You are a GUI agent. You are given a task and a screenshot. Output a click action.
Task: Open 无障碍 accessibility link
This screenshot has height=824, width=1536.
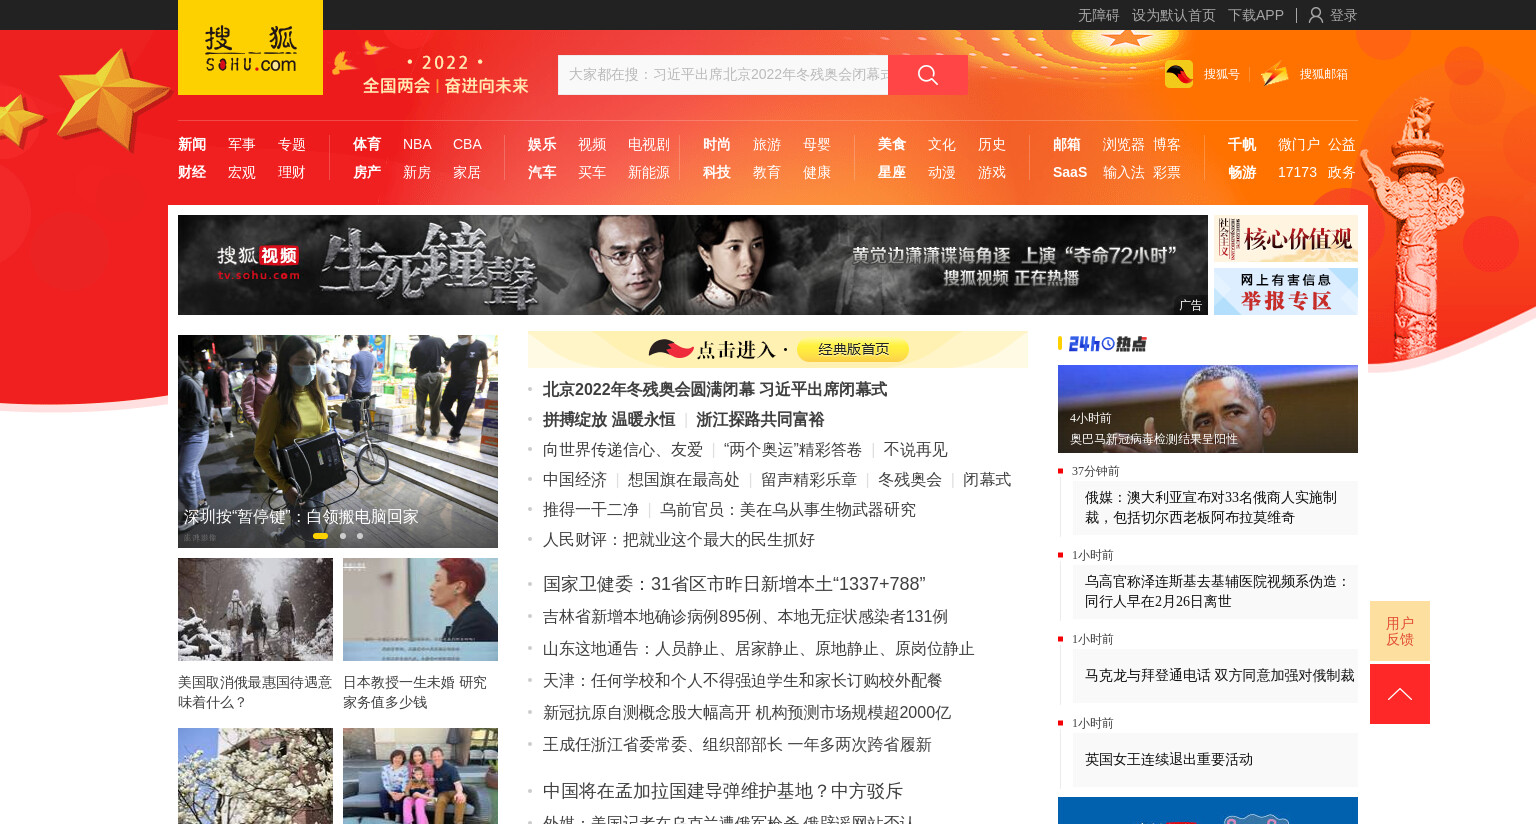(1098, 15)
